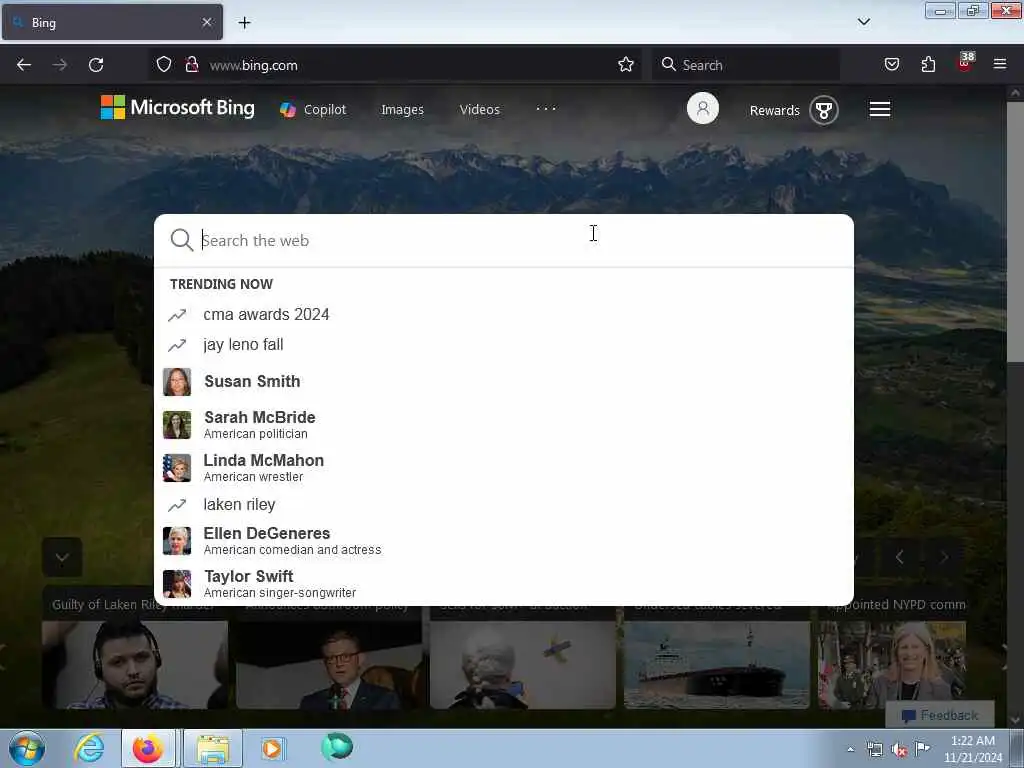The height and width of the screenshot is (768, 1024).
Task: Open the Windows Start menu
Action: (27, 748)
